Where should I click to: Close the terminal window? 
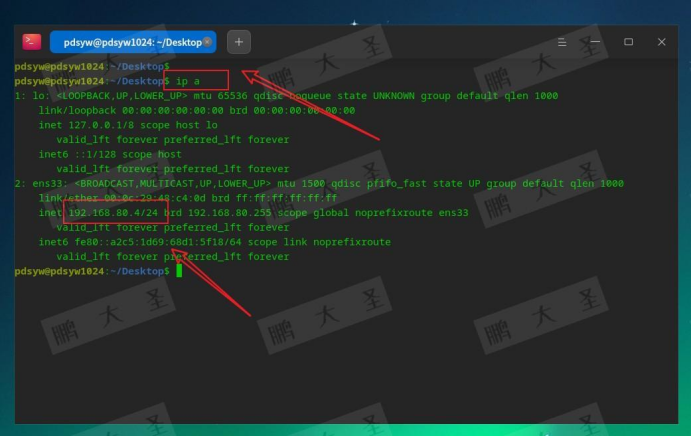click(x=662, y=42)
